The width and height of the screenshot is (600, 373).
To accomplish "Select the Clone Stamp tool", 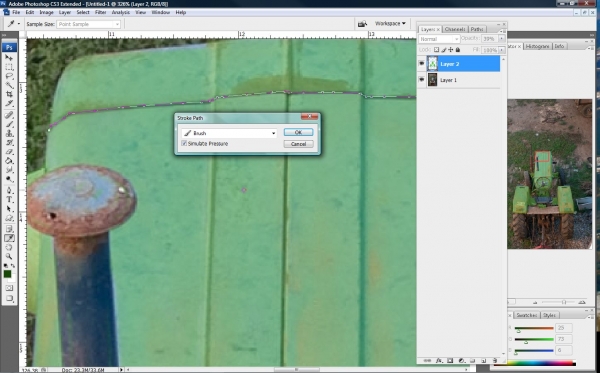I will [9, 134].
